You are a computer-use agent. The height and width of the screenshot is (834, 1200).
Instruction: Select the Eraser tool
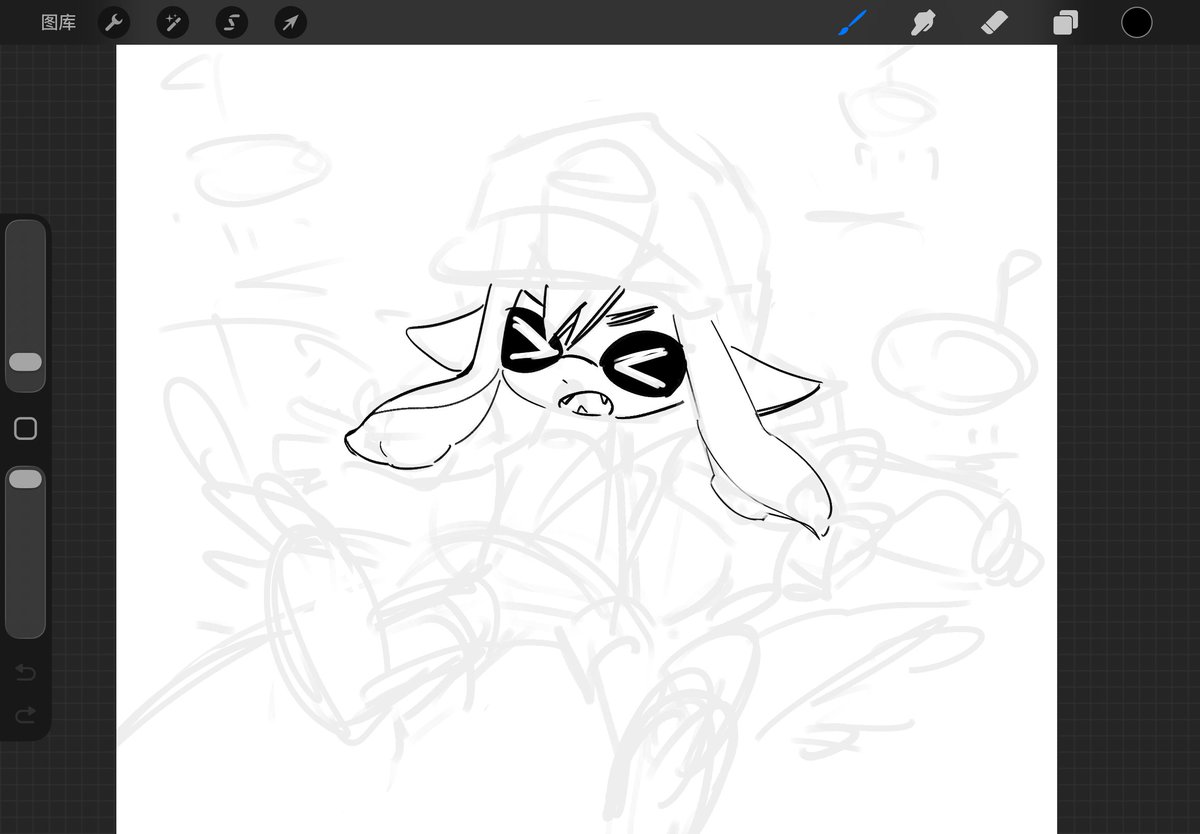pyautogui.click(x=994, y=22)
